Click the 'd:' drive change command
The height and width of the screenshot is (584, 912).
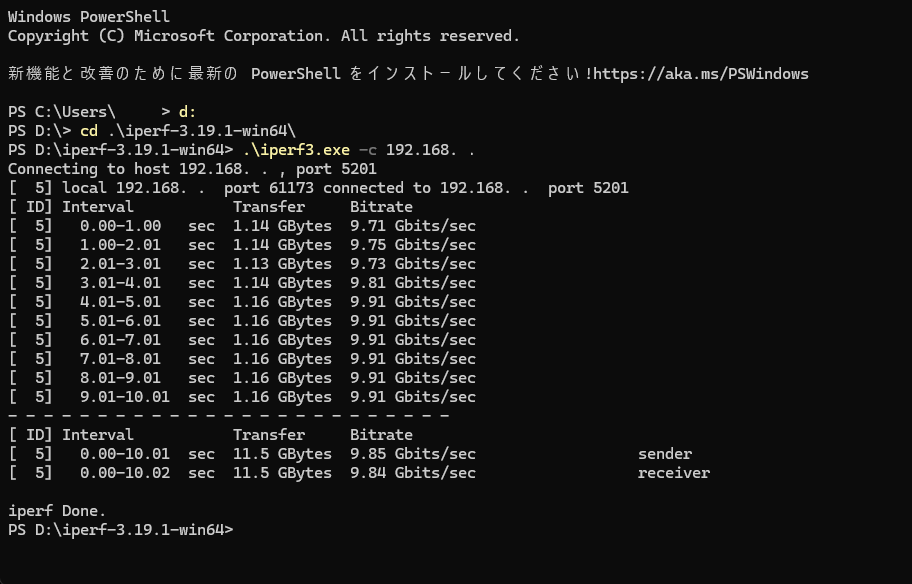[x=188, y=112]
